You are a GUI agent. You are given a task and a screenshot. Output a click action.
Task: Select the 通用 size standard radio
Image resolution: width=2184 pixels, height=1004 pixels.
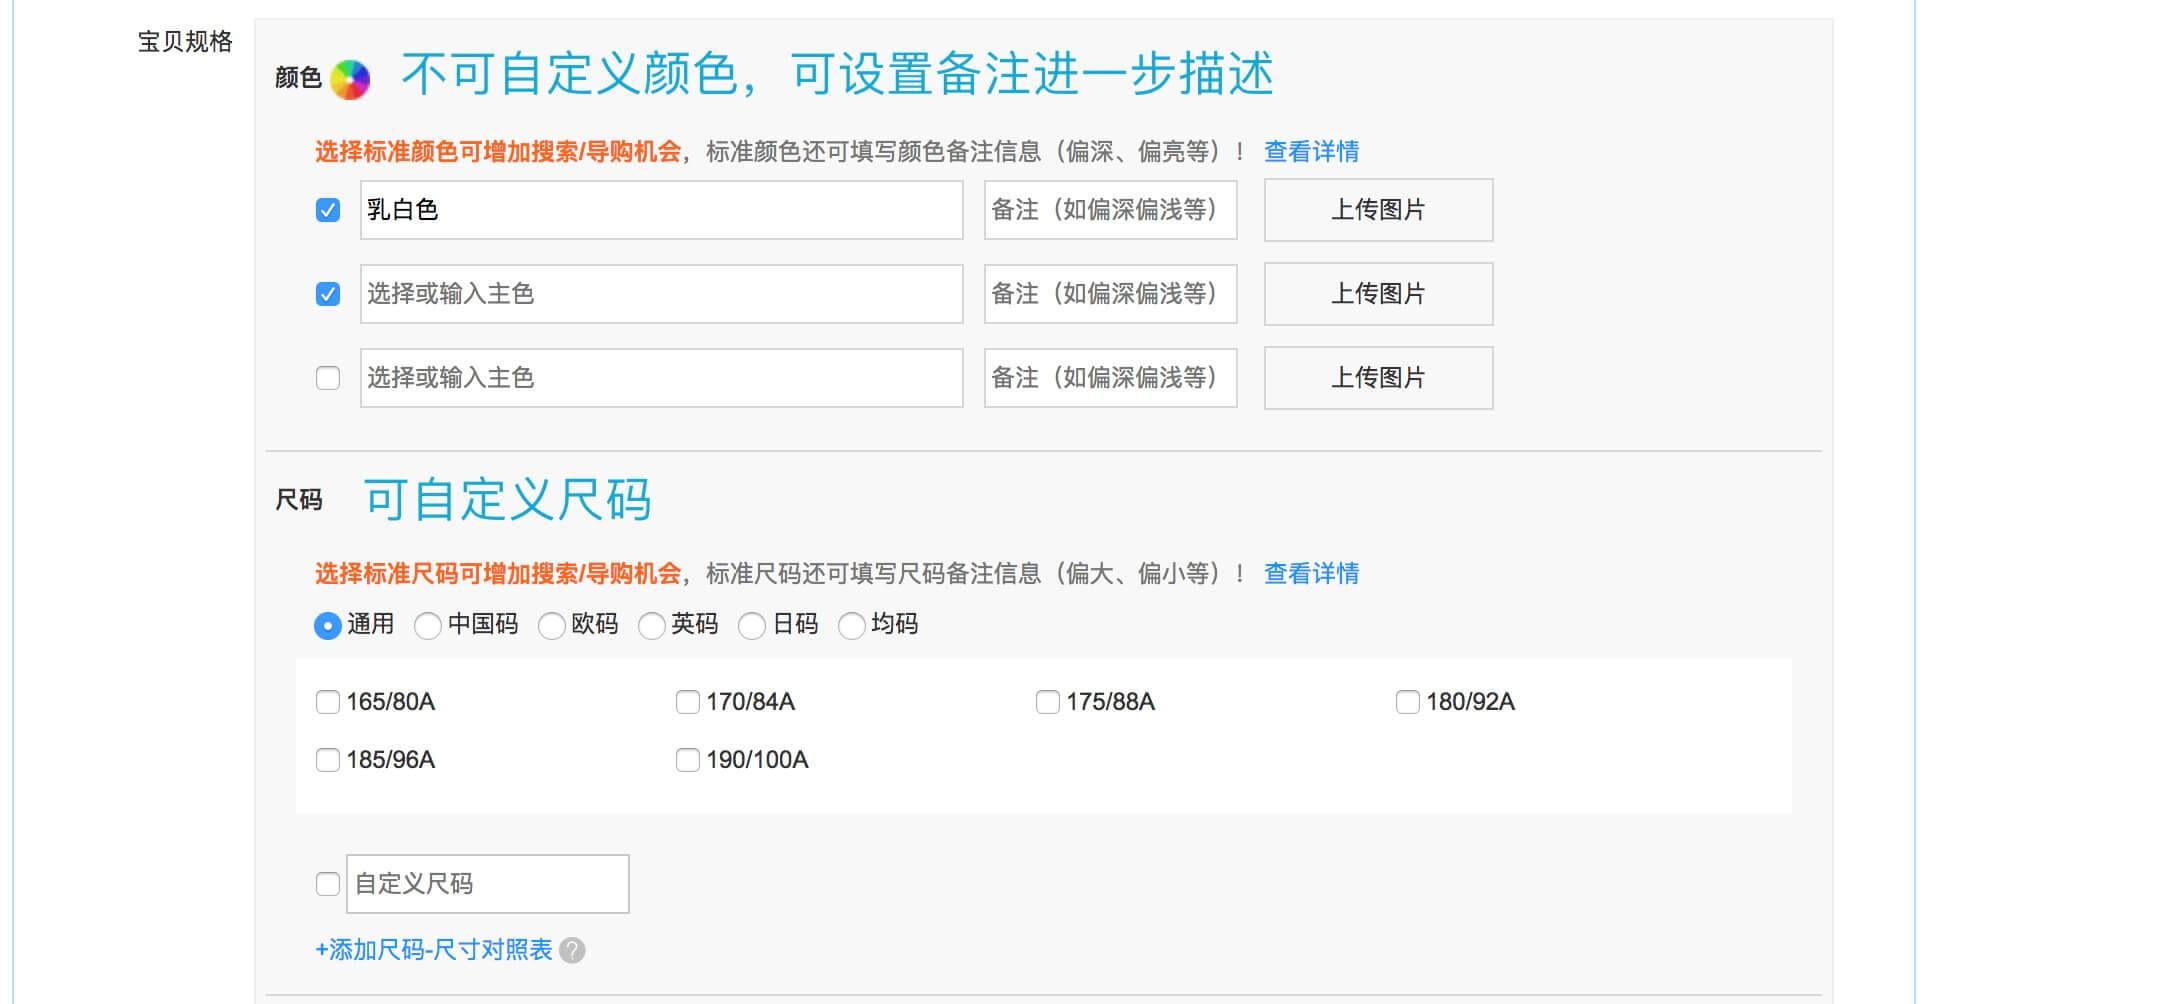point(328,626)
